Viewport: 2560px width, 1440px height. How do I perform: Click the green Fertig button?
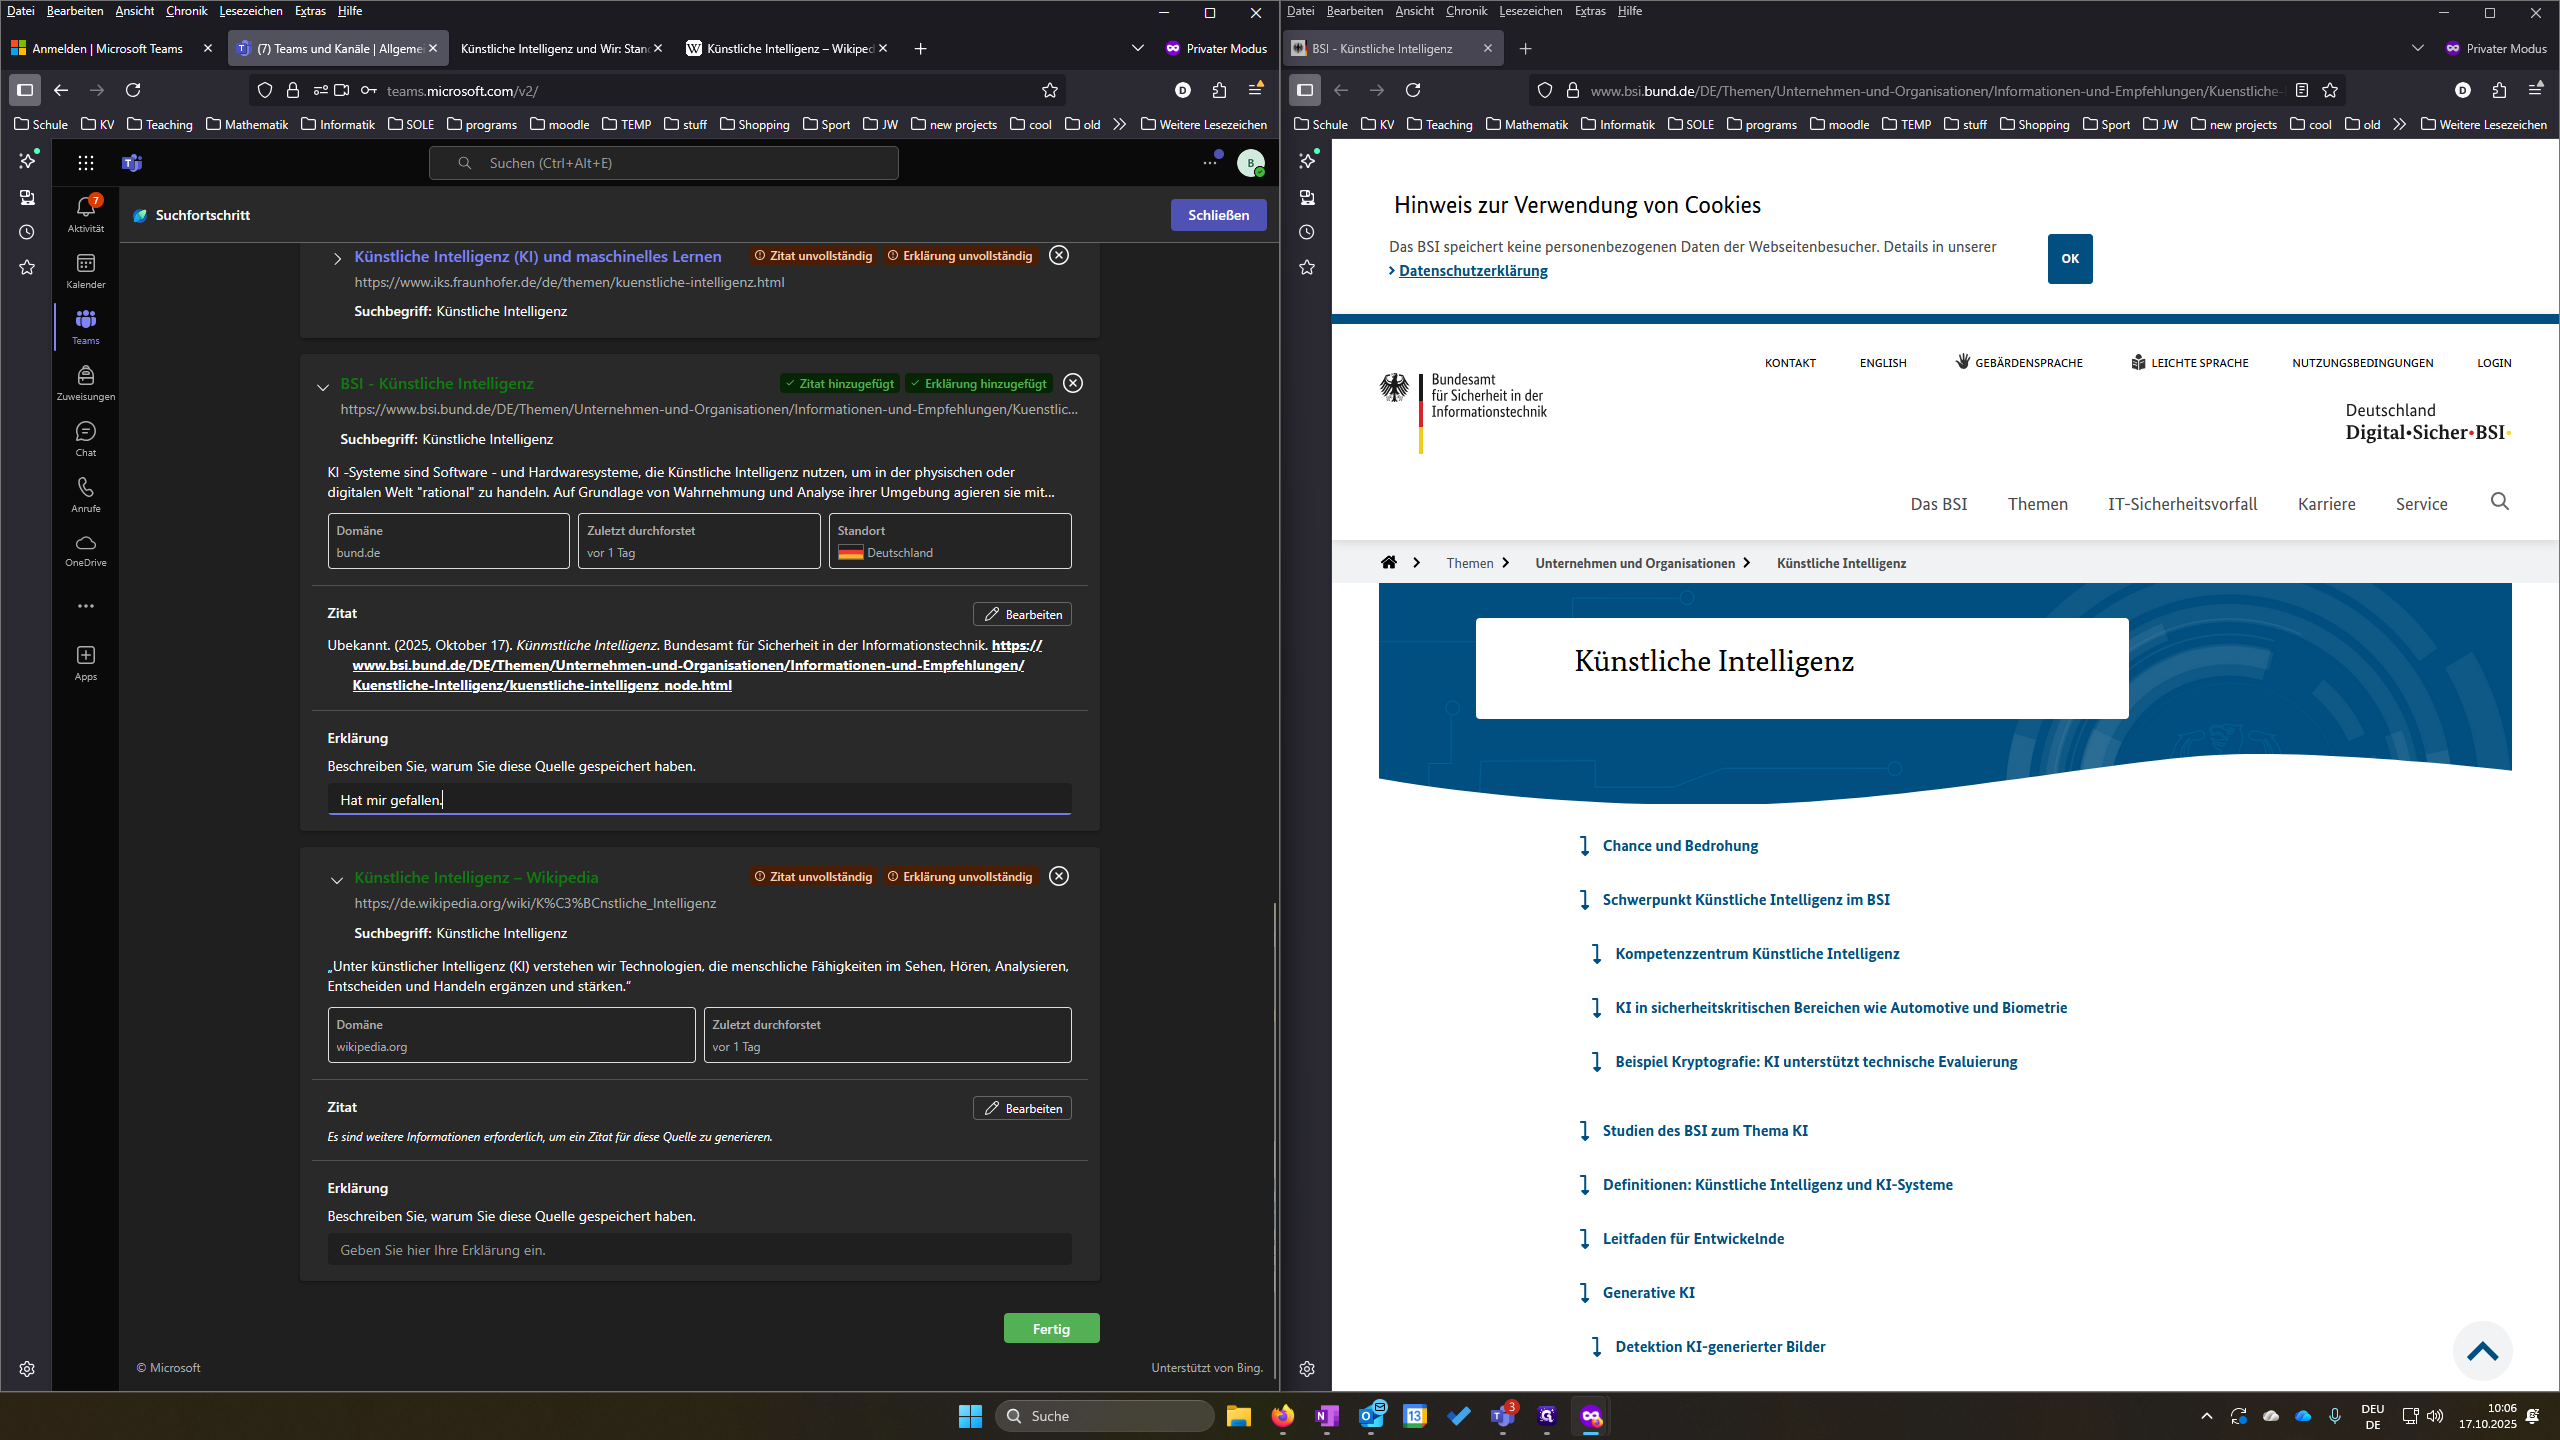pyautogui.click(x=1051, y=1328)
